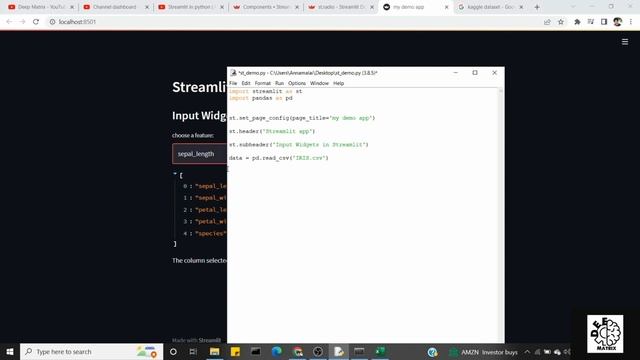Go forward in Chrome history
This screenshot has height=360, width=640.
tap(22, 22)
